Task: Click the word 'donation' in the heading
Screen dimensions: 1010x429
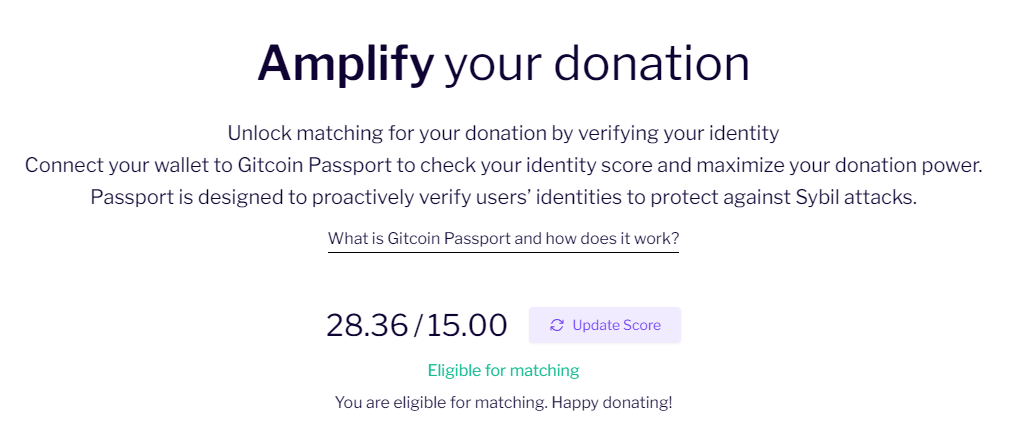Action: [652, 64]
